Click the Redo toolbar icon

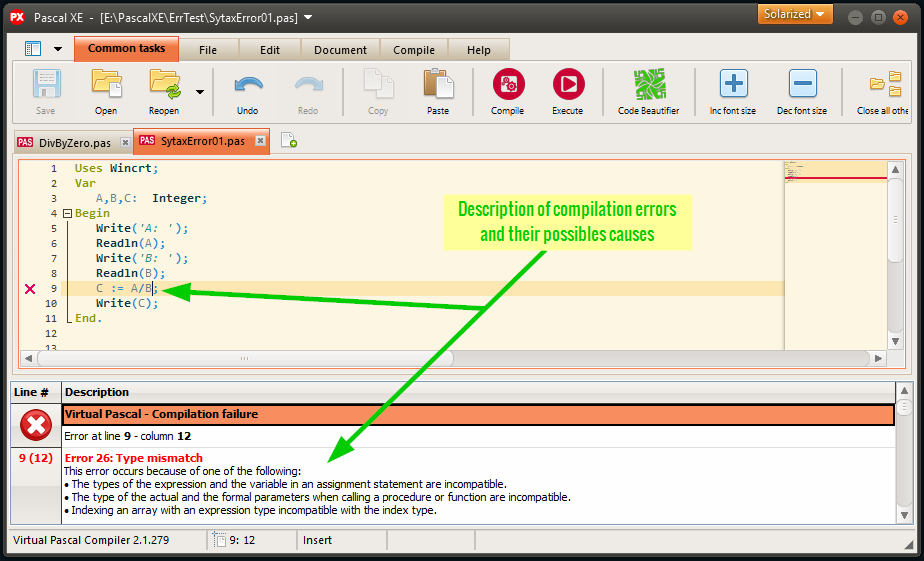308,85
